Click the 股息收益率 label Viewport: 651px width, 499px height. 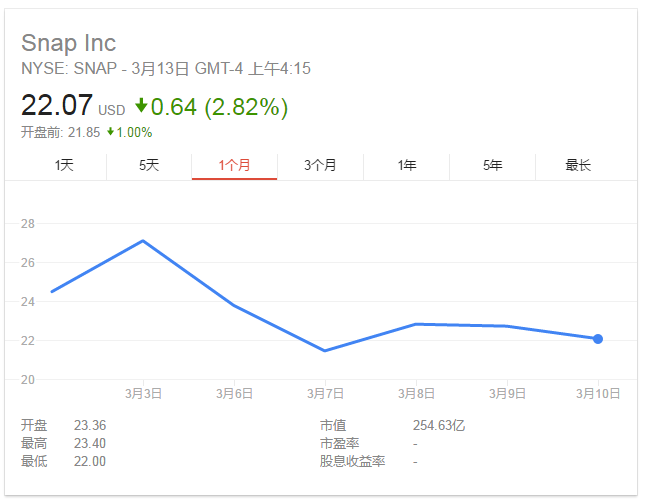click(352, 461)
